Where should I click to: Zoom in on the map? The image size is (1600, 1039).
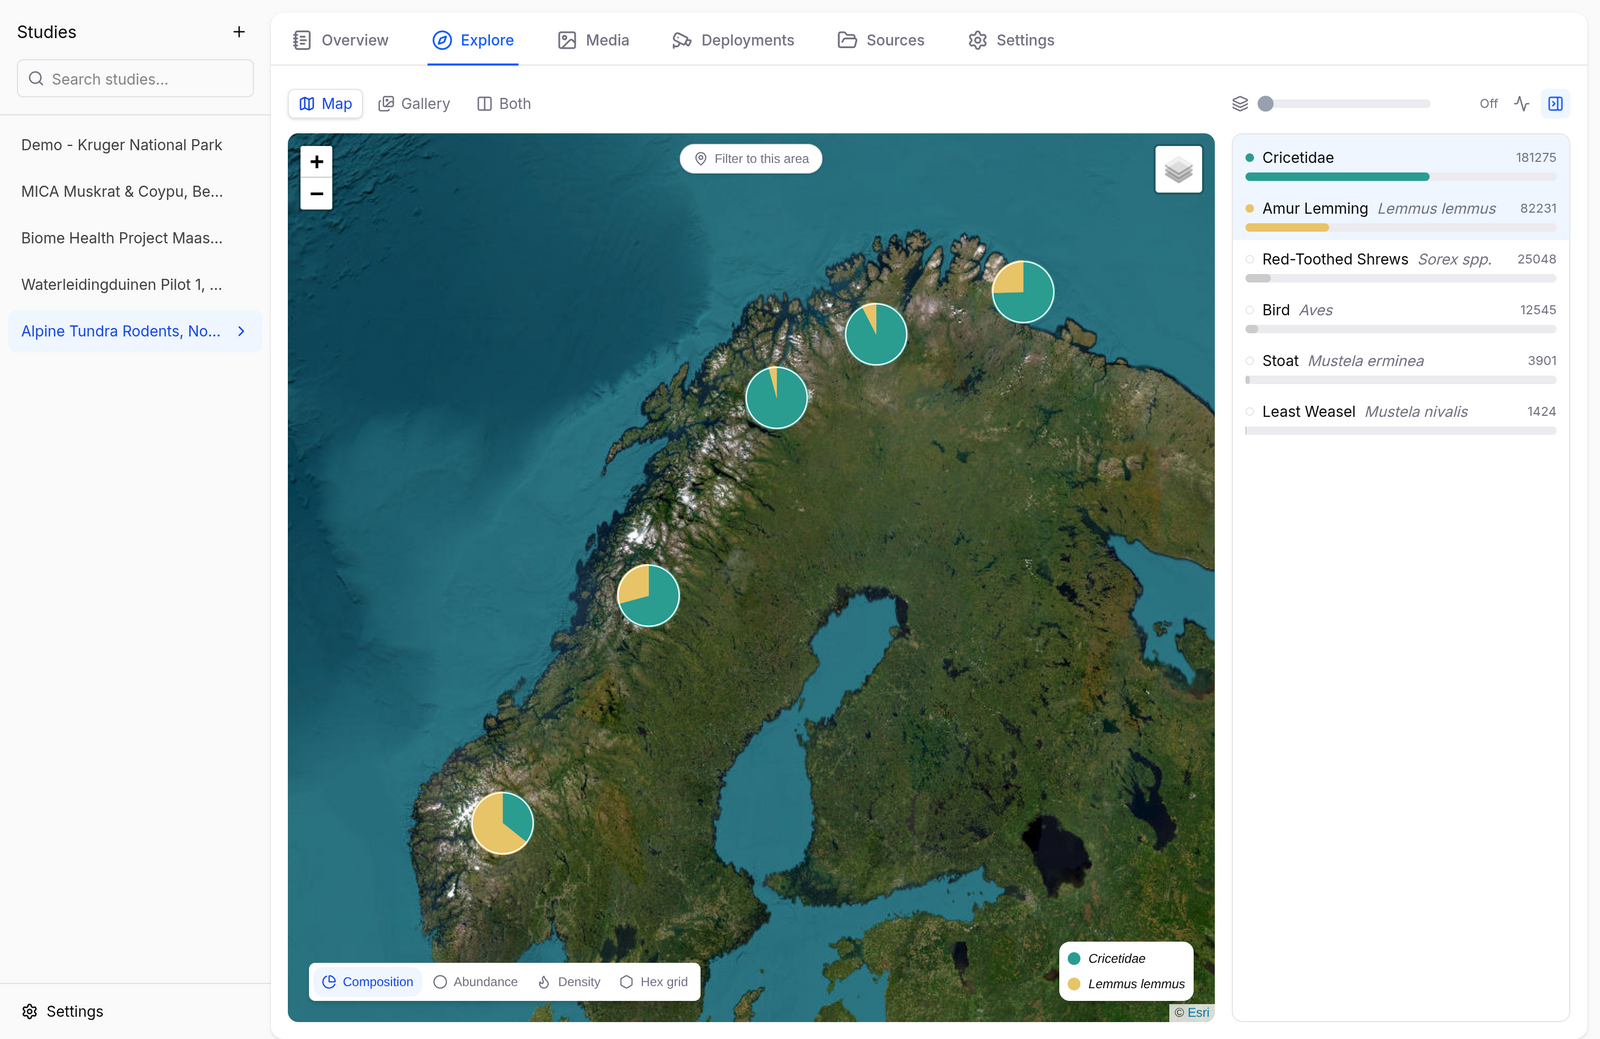click(x=316, y=162)
